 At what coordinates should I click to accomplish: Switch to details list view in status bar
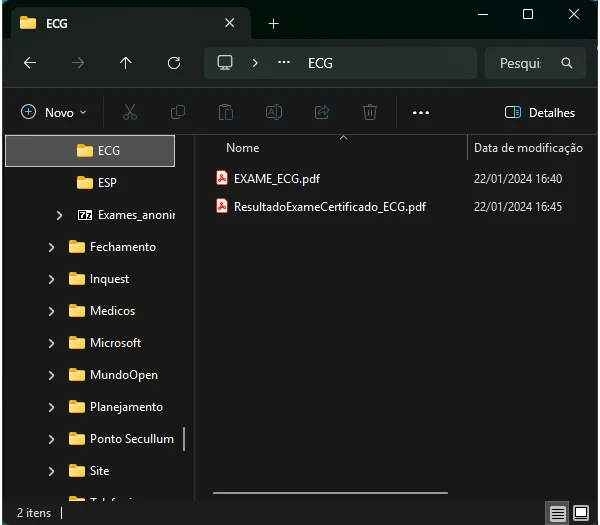tap(557, 513)
